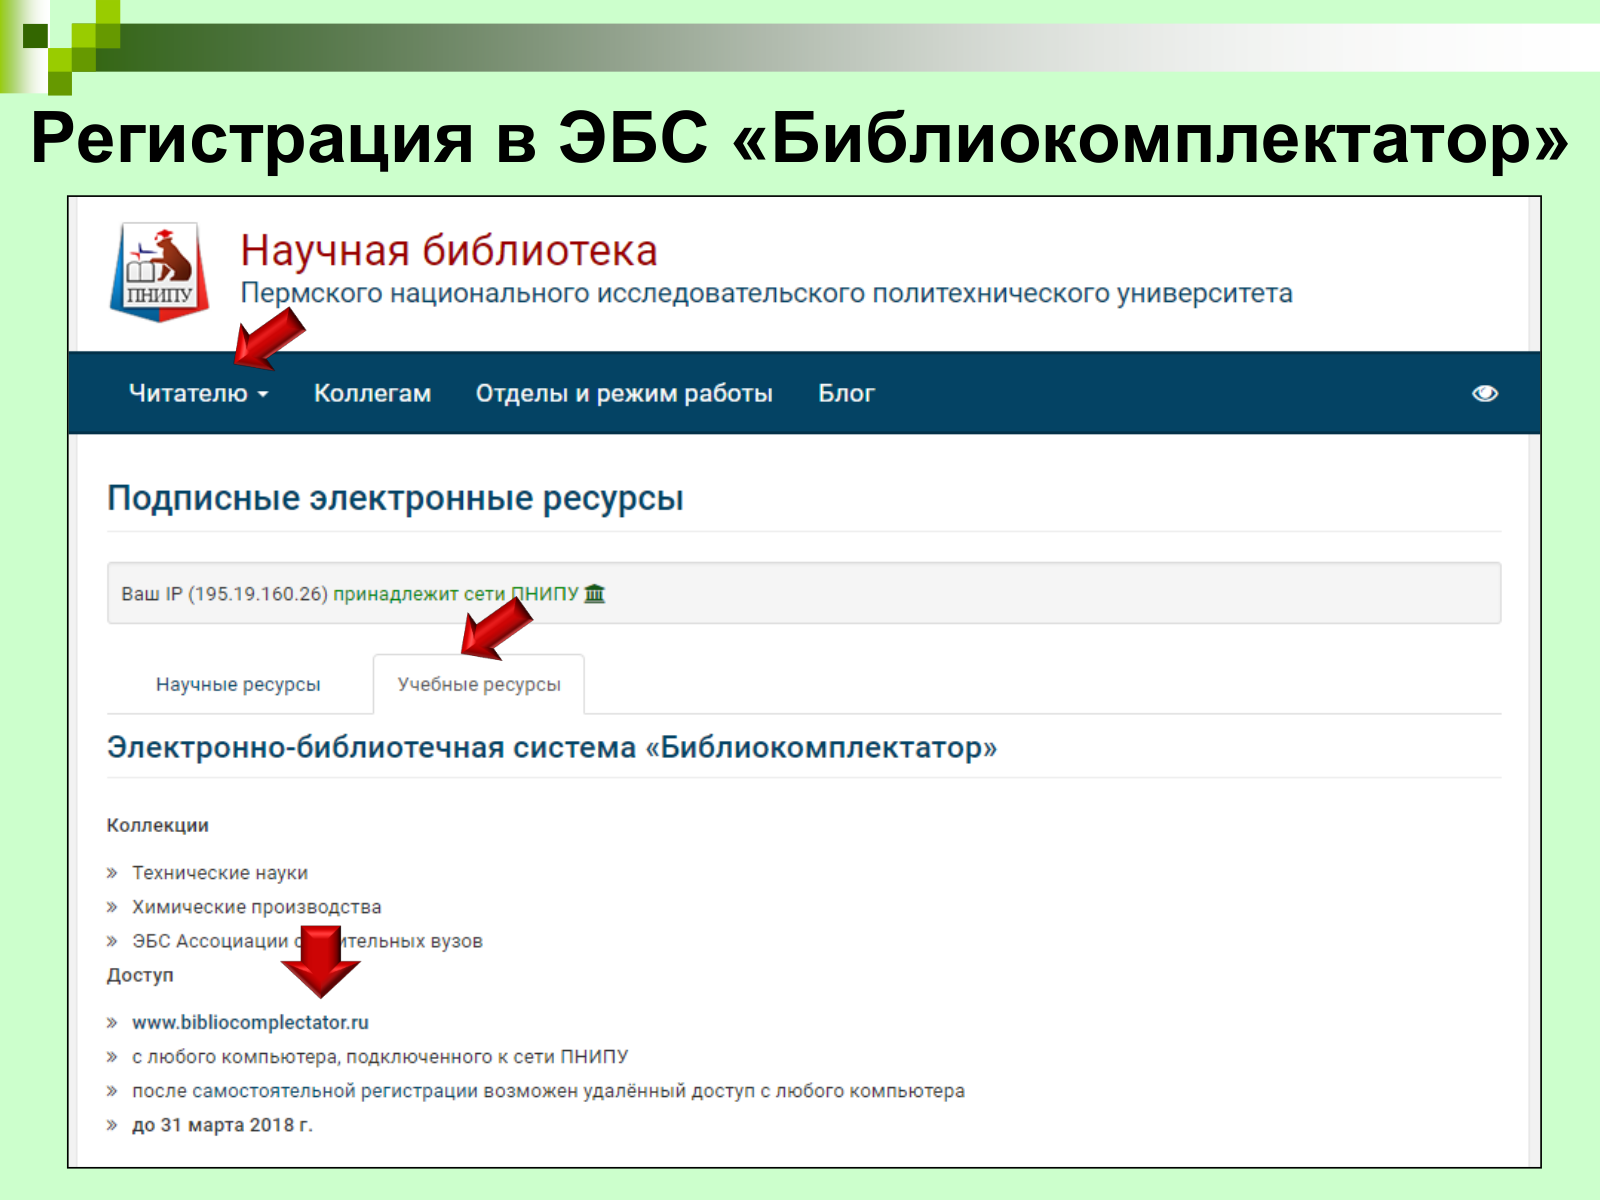This screenshot has height=1200, width=1600.
Task: Click the Химические производства collection entry
Action: 257,907
